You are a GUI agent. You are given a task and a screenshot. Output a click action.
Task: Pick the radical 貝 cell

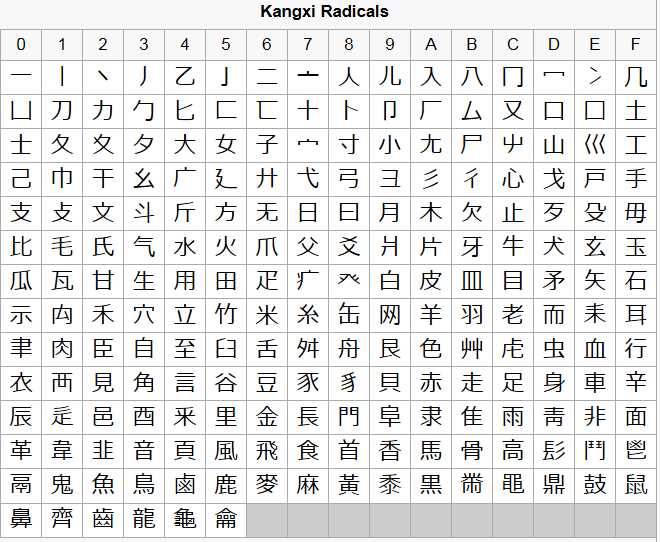[390, 384]
